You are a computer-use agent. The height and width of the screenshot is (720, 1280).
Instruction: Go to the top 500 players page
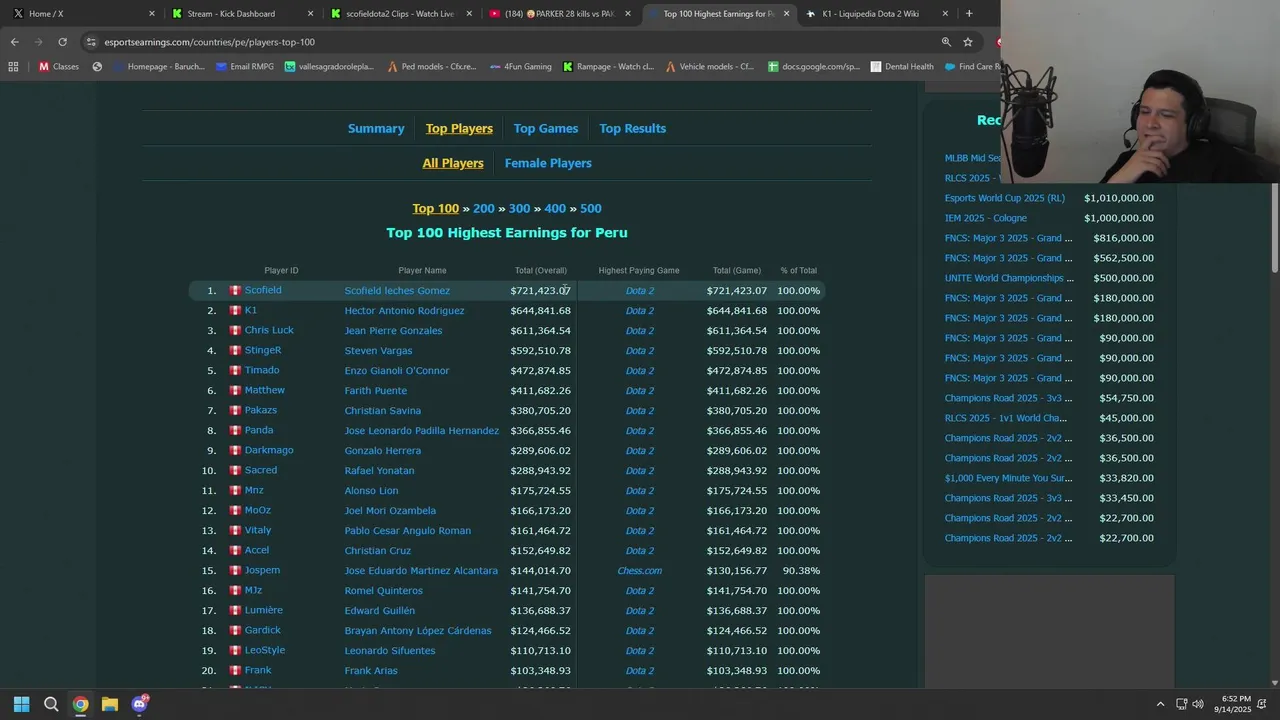pos(590,208)
